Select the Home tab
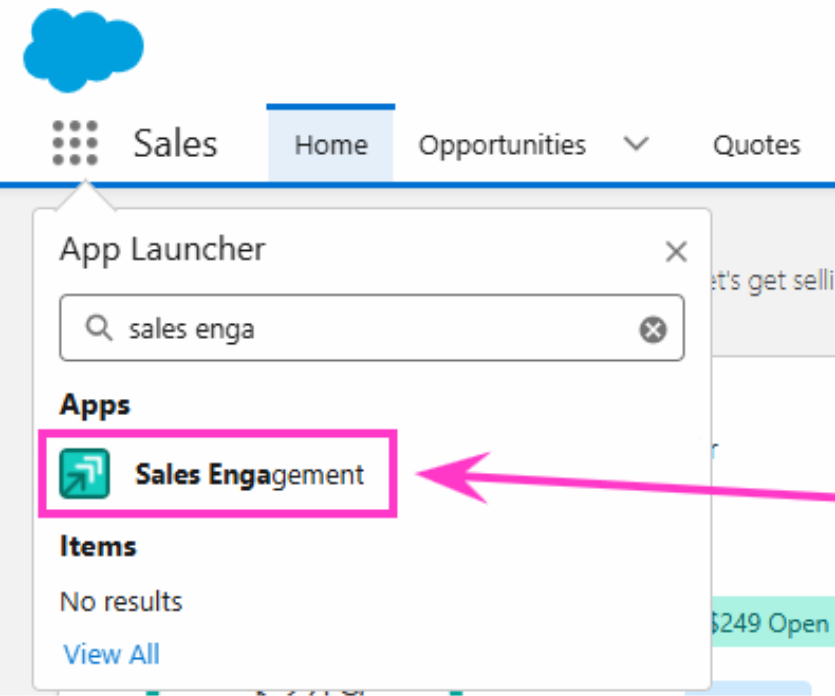 point(331,145)
